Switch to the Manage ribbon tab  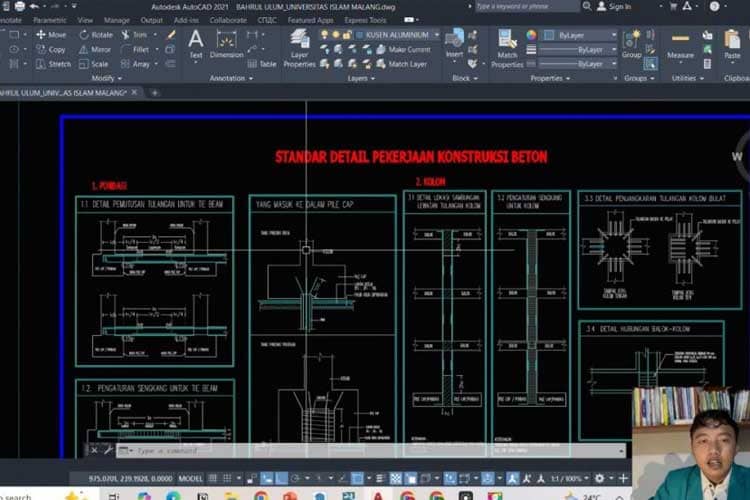[117, 20]
